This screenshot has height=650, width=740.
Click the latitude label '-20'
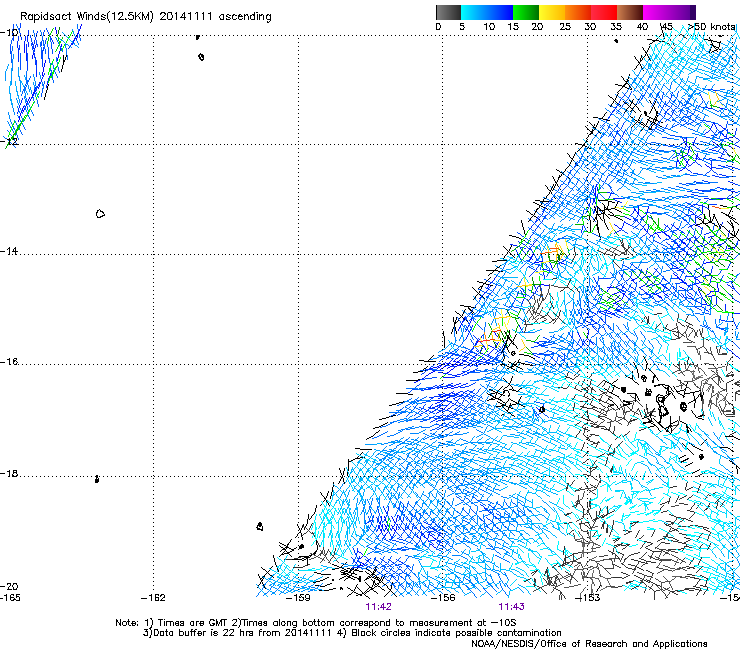point(9,586)
